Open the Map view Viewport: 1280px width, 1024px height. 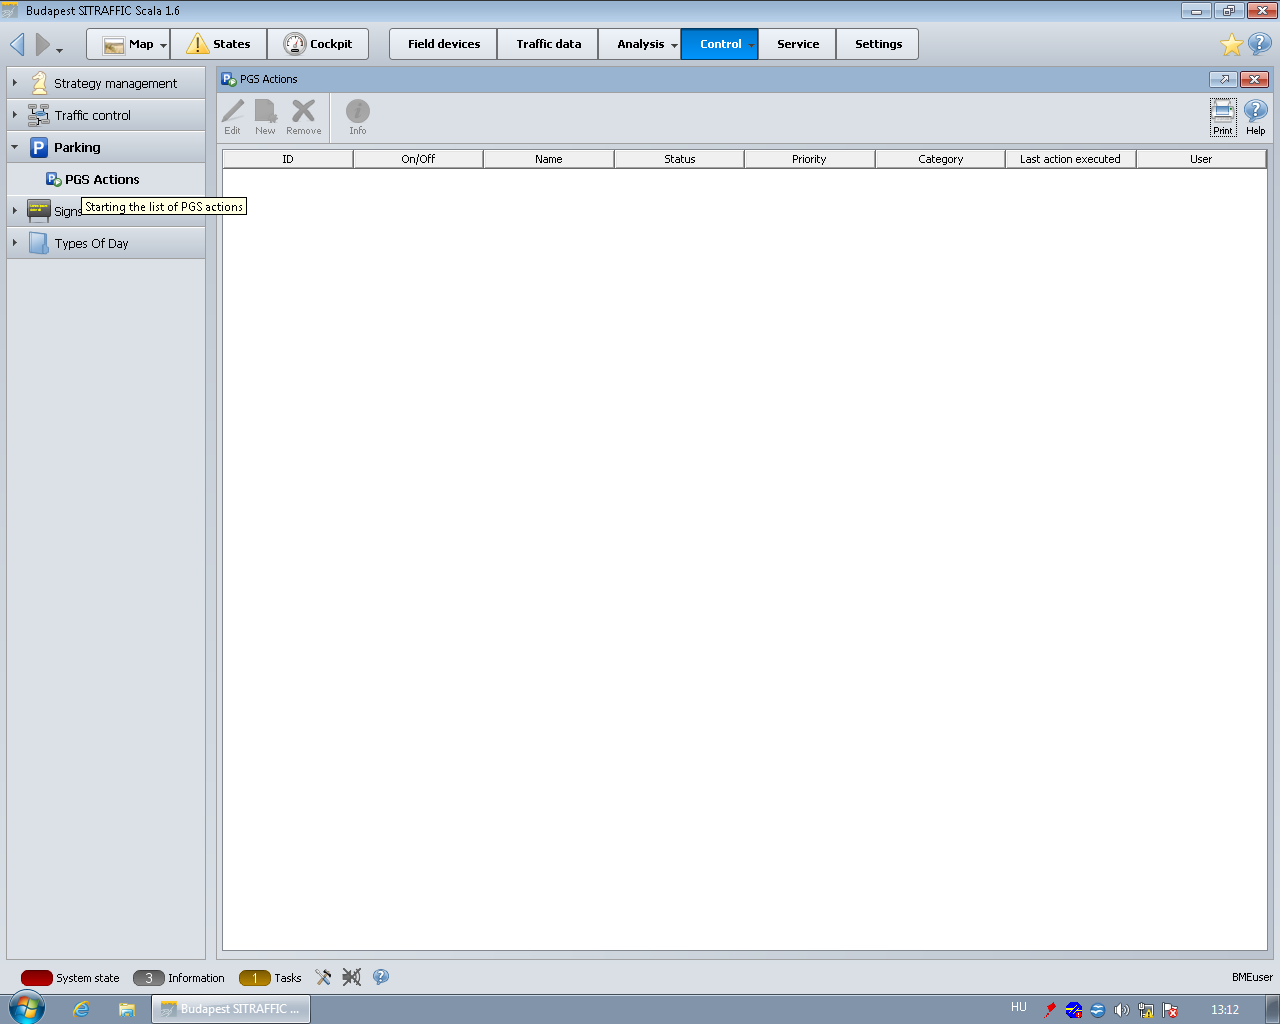pos(128,44)
